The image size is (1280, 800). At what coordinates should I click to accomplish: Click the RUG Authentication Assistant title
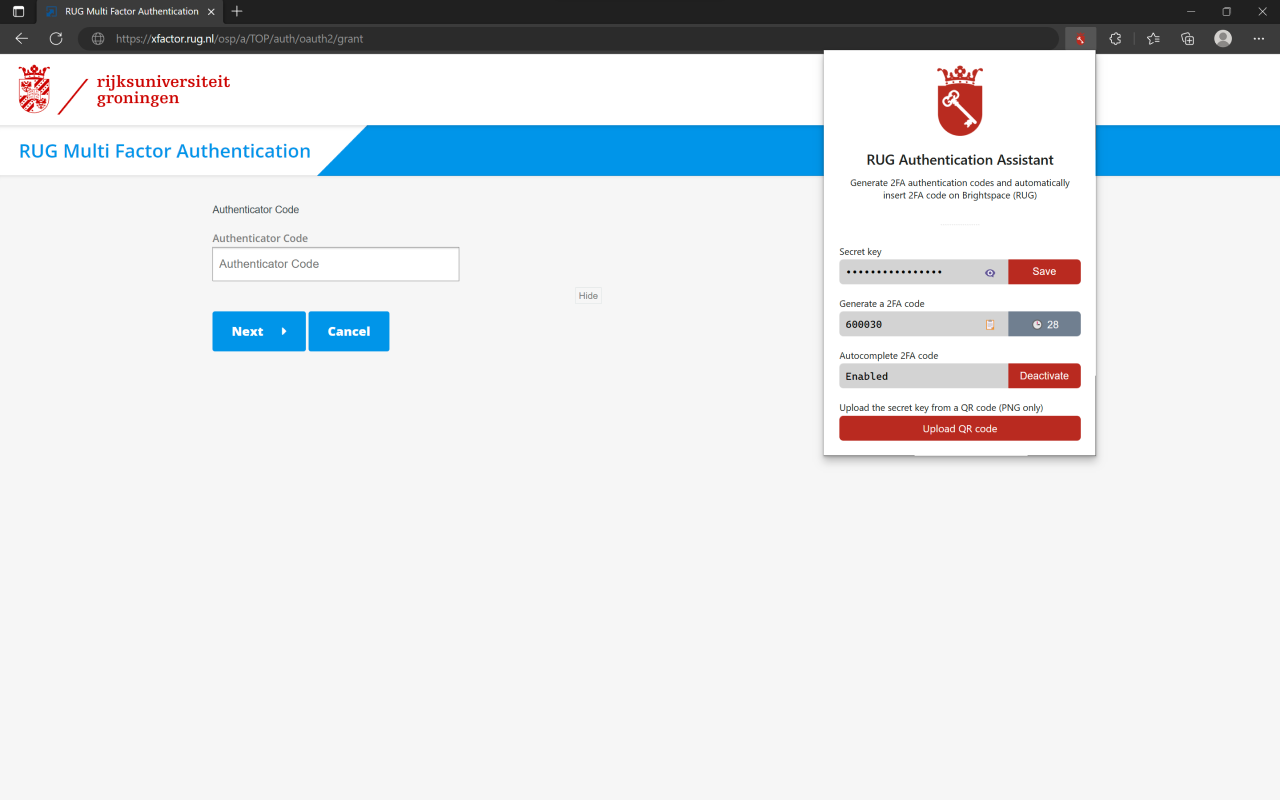coord(960,160)
